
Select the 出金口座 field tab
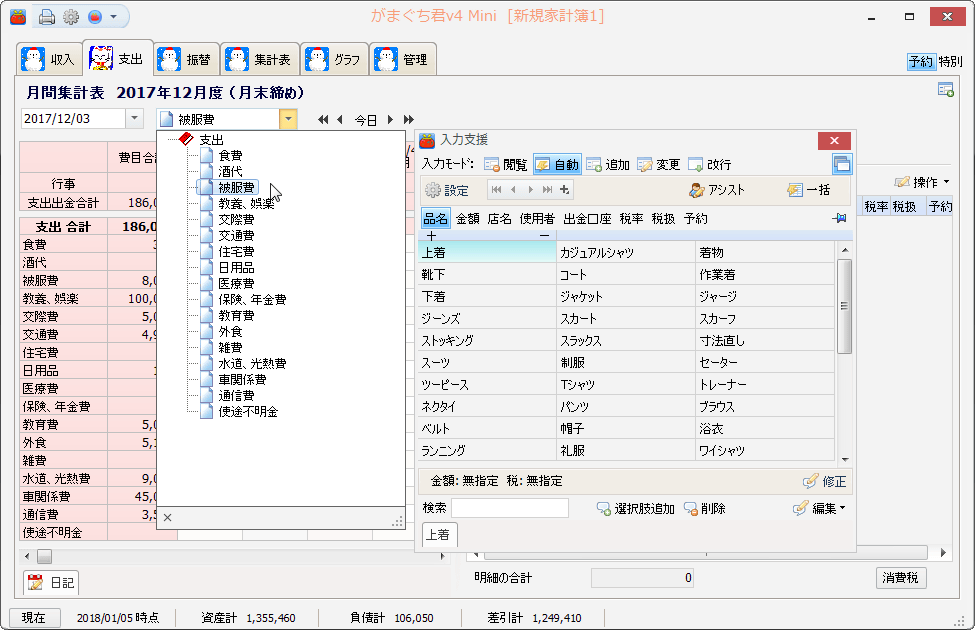coord(587,219)
